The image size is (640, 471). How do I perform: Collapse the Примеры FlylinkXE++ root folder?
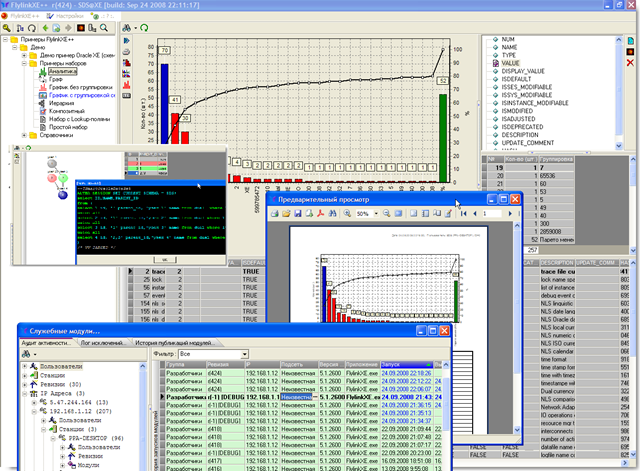click(5, 40)
